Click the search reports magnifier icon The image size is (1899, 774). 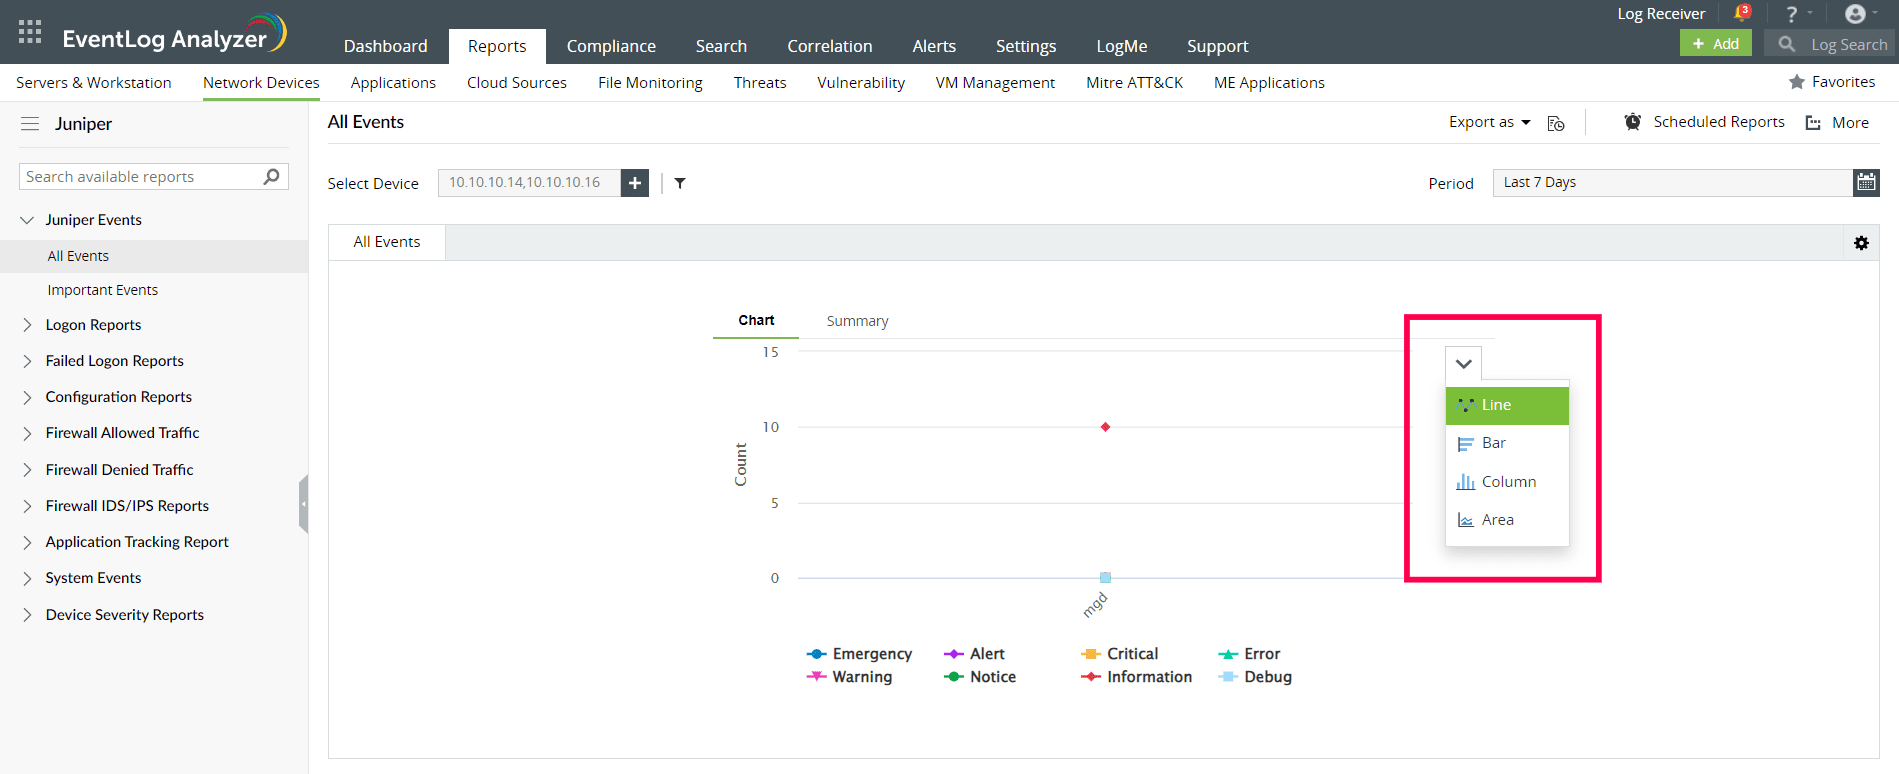(x=271, y=176)
